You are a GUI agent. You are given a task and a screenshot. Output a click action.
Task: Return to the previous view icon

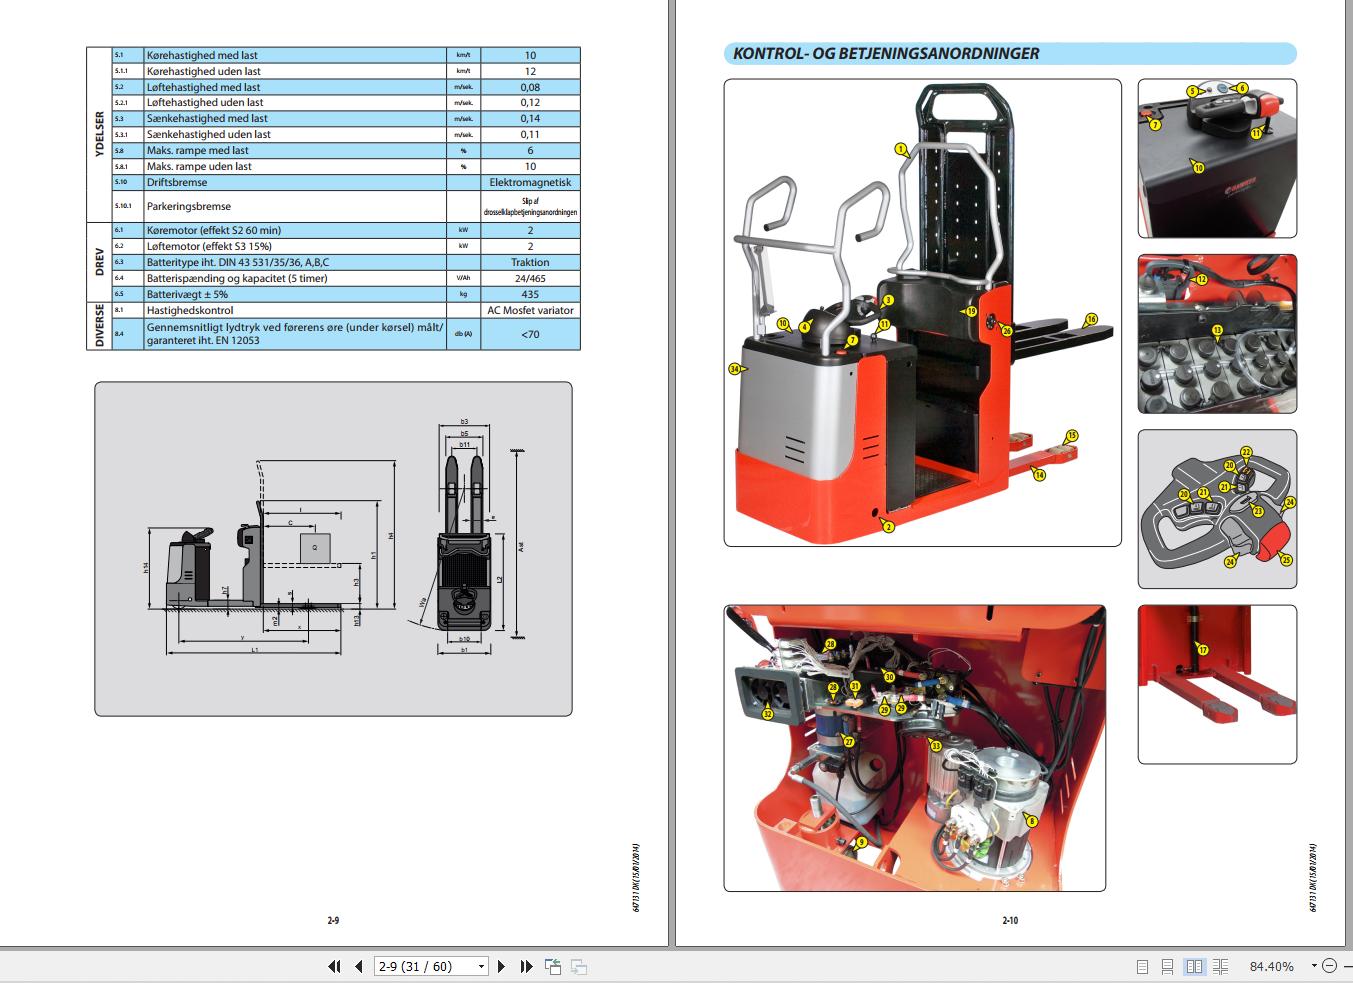point(552,966)
